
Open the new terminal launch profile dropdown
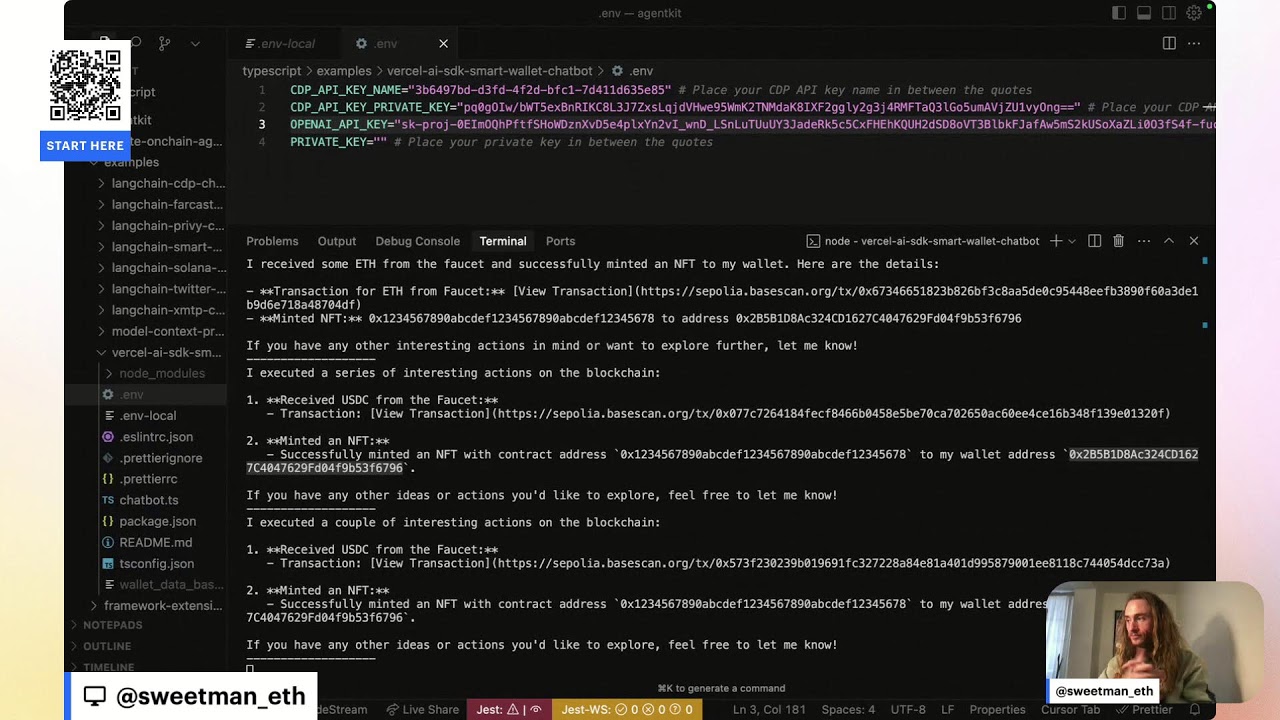click(1071, 241)
